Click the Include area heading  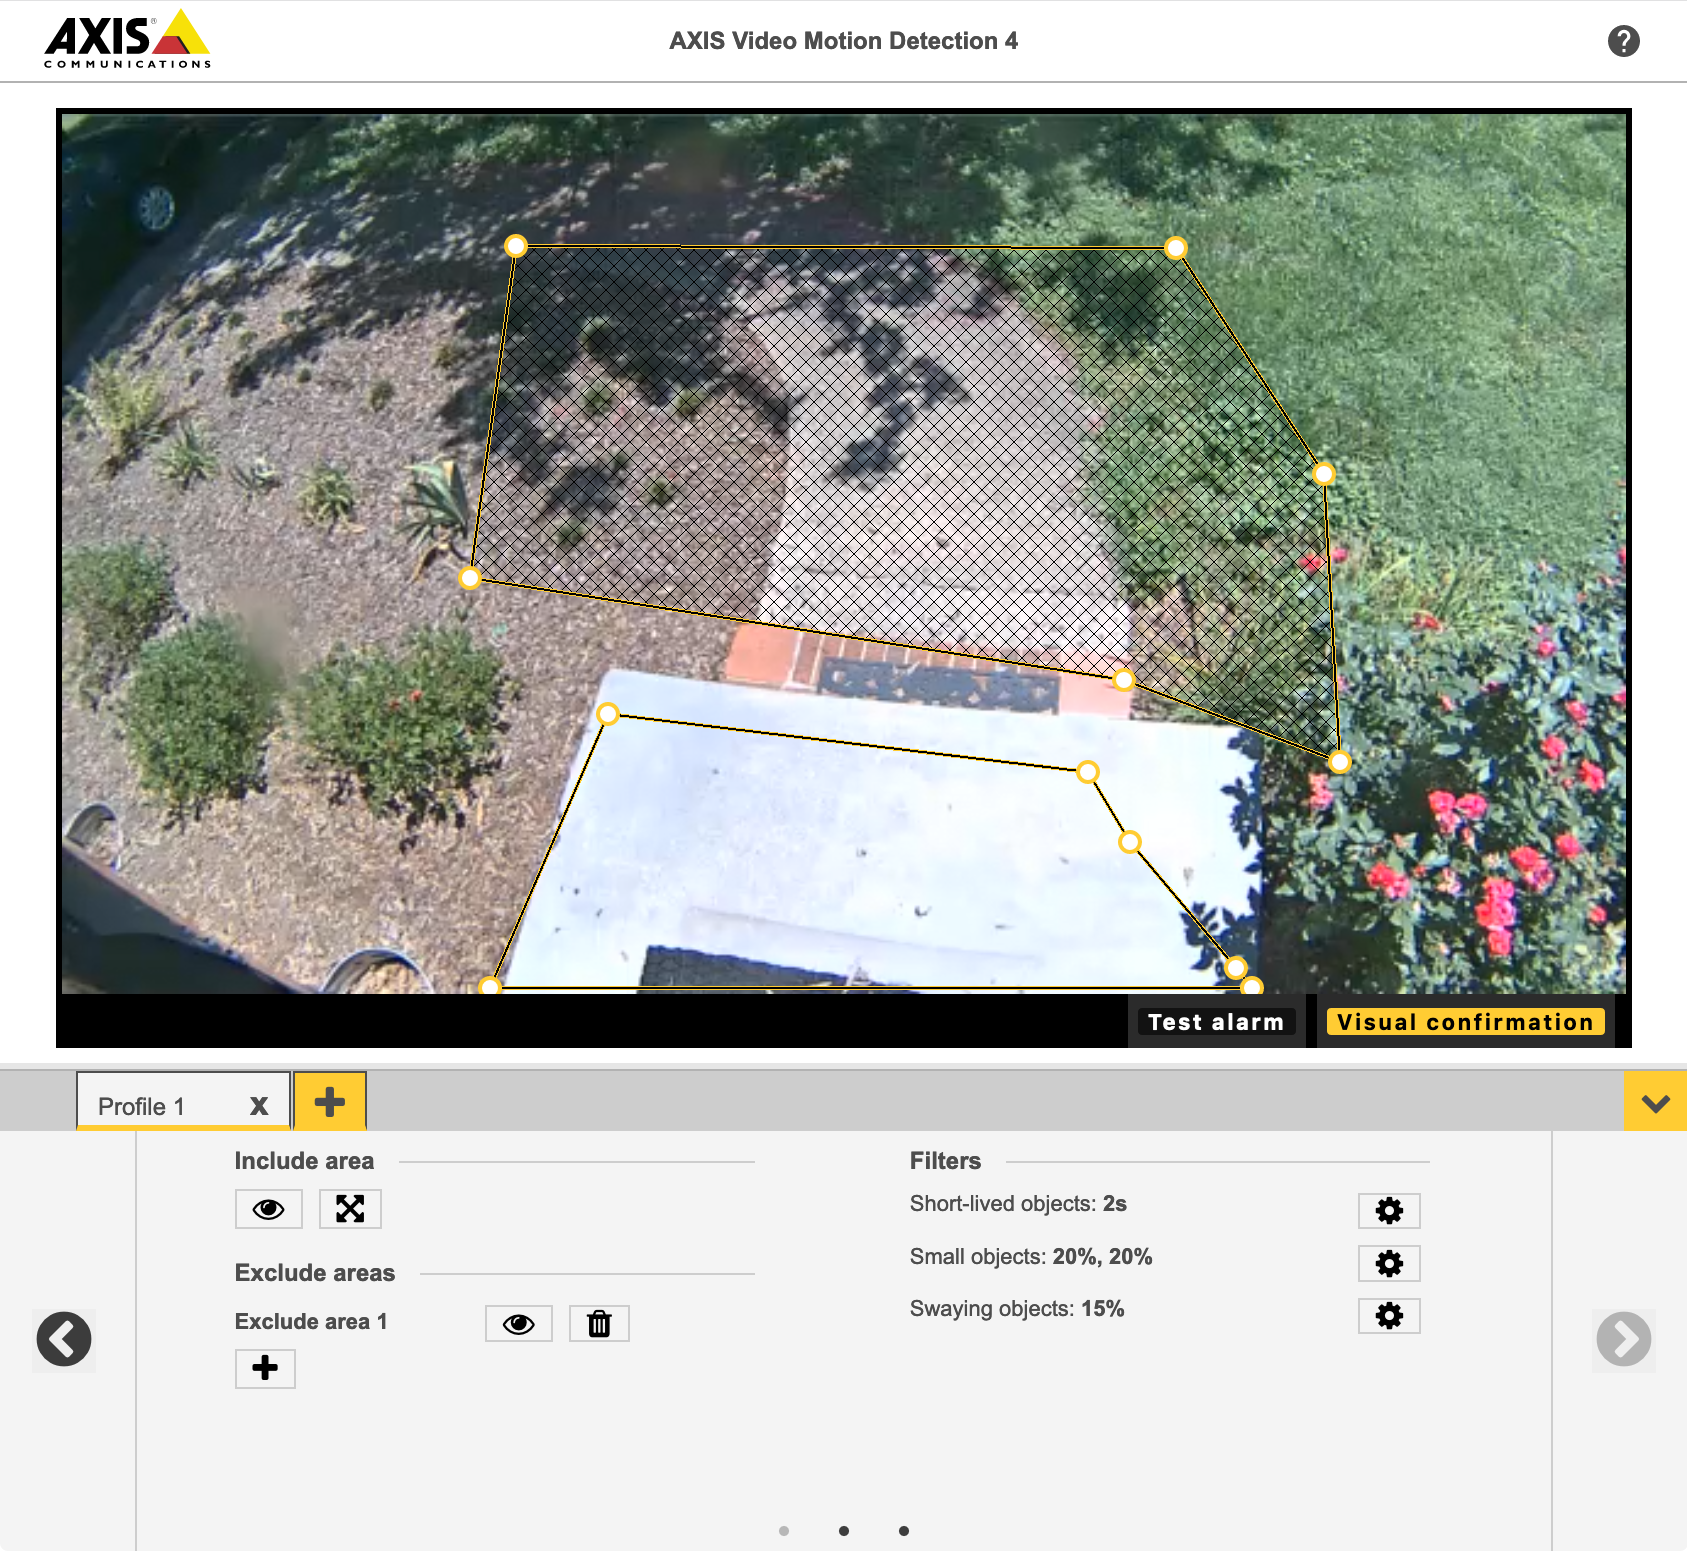[x=304, y=1161]
